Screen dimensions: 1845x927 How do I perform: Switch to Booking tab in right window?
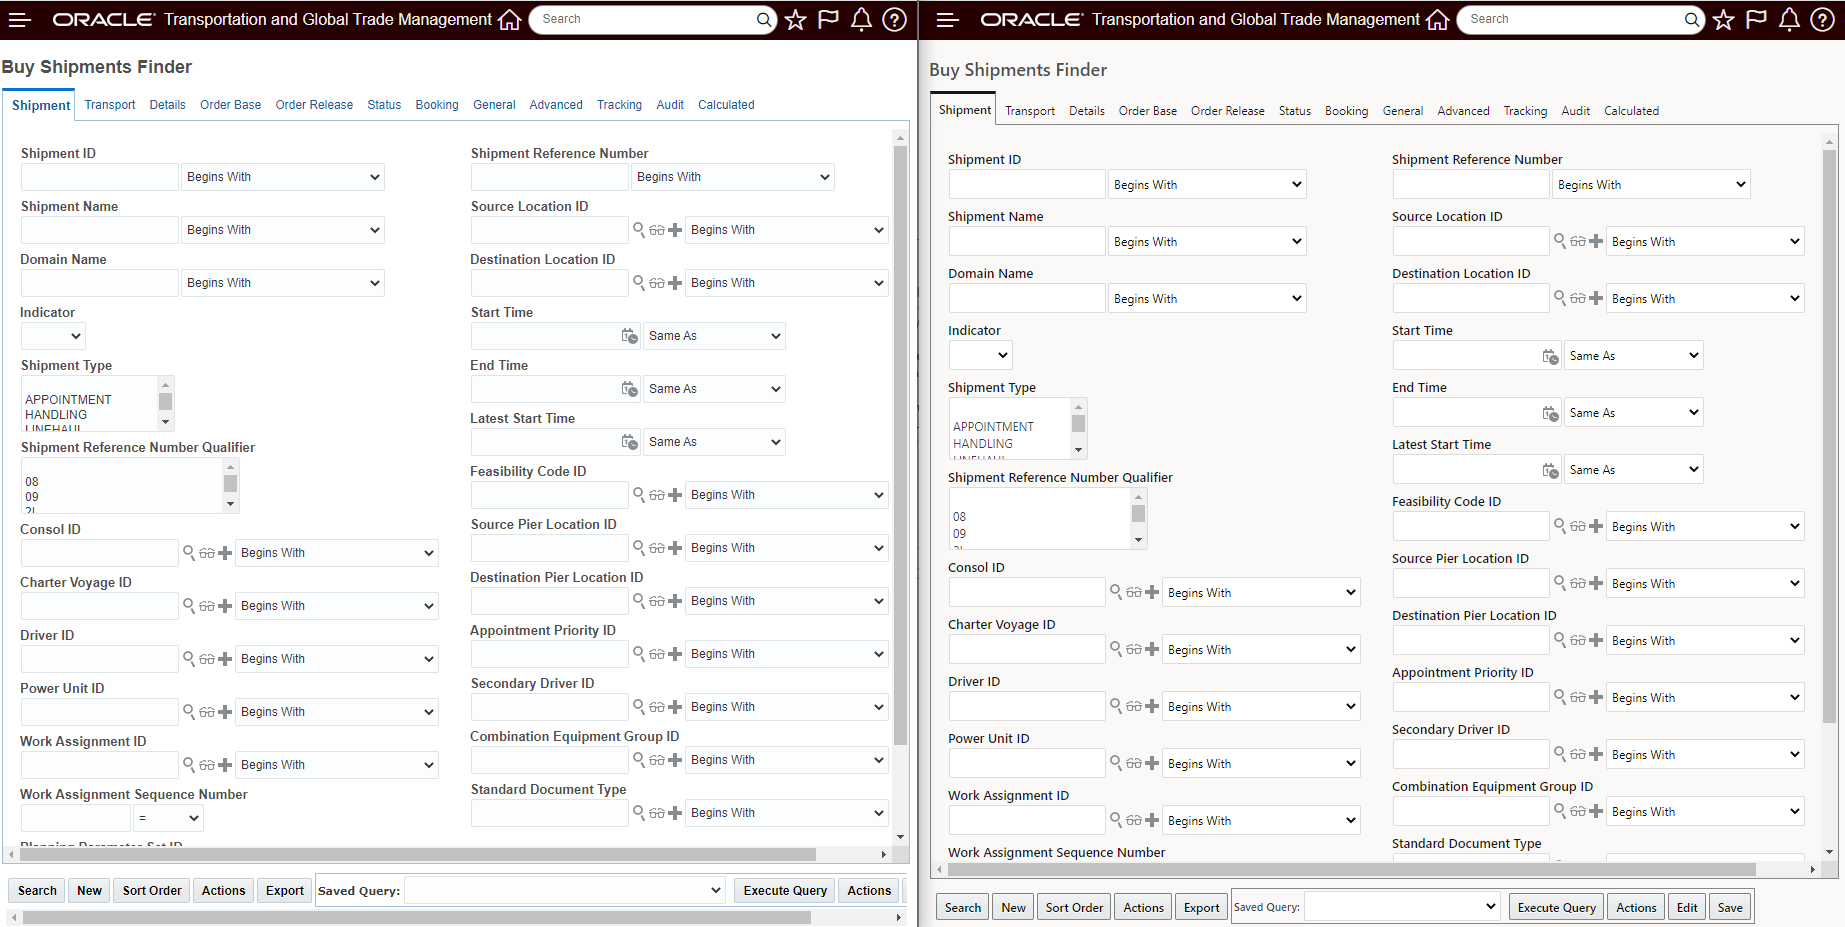[1346, 111]
